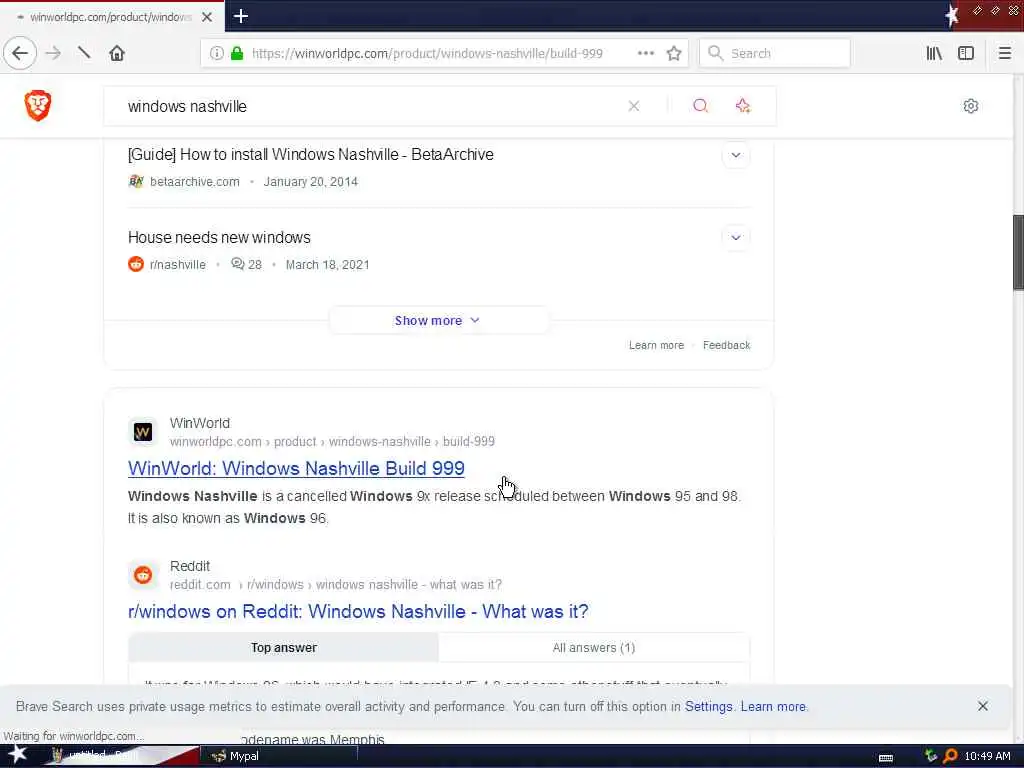The image size is (1024, 768).
Task: Click the r/nashville source label
Action: click(178, 264)
